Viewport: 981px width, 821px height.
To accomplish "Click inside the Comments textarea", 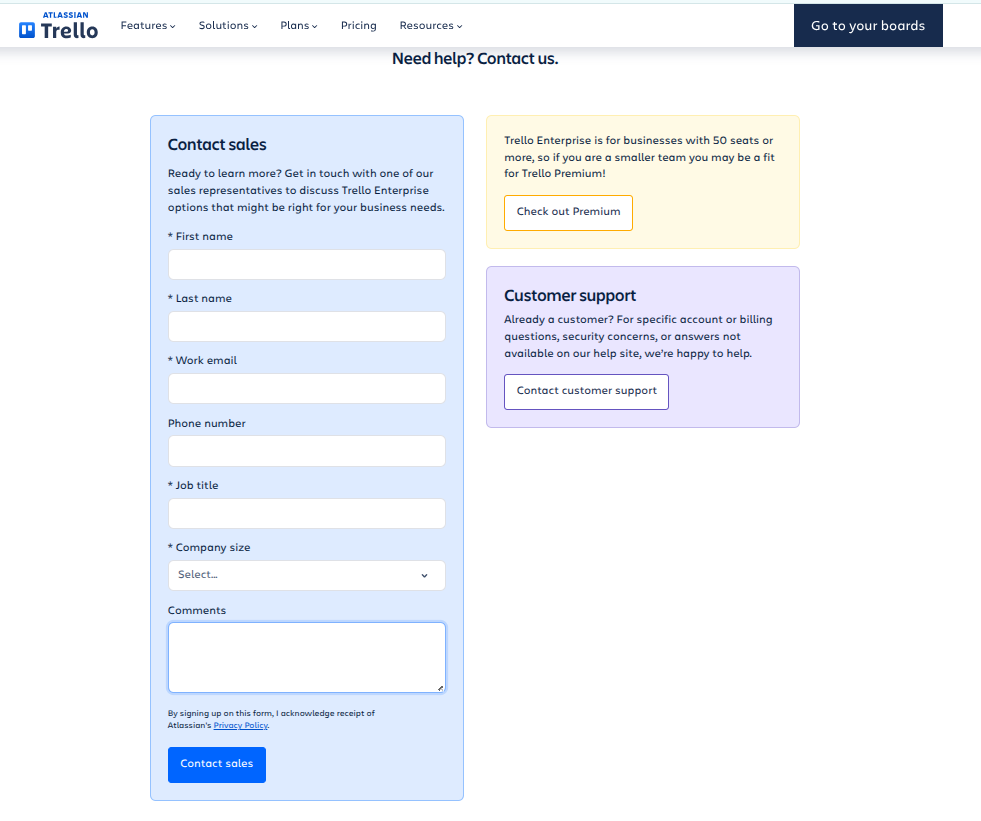I will (307, 657).
